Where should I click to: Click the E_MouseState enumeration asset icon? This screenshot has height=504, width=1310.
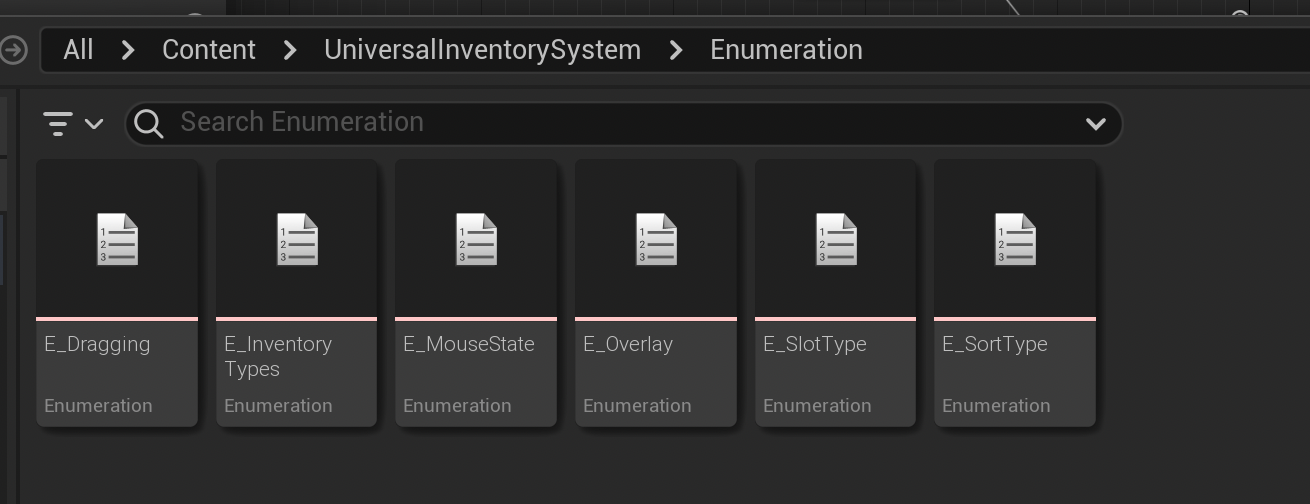coord(476,240)
